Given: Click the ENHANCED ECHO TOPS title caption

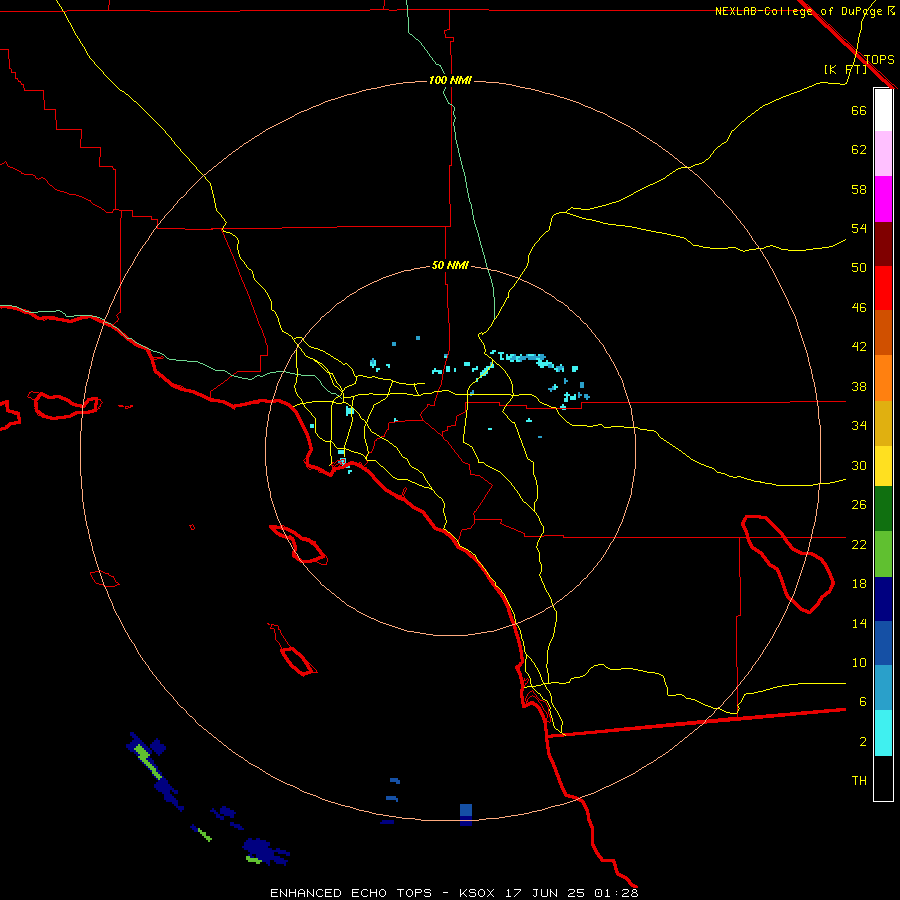Looking at the screenshot, I should pyautogui.click(x=454, y=893).
